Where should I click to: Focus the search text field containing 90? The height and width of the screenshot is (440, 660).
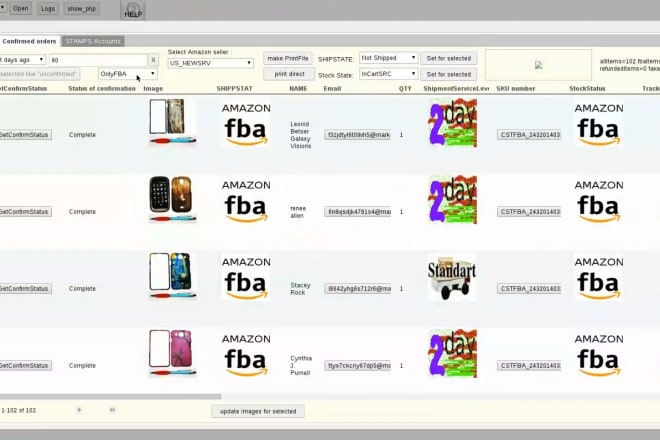pos(98,60)
